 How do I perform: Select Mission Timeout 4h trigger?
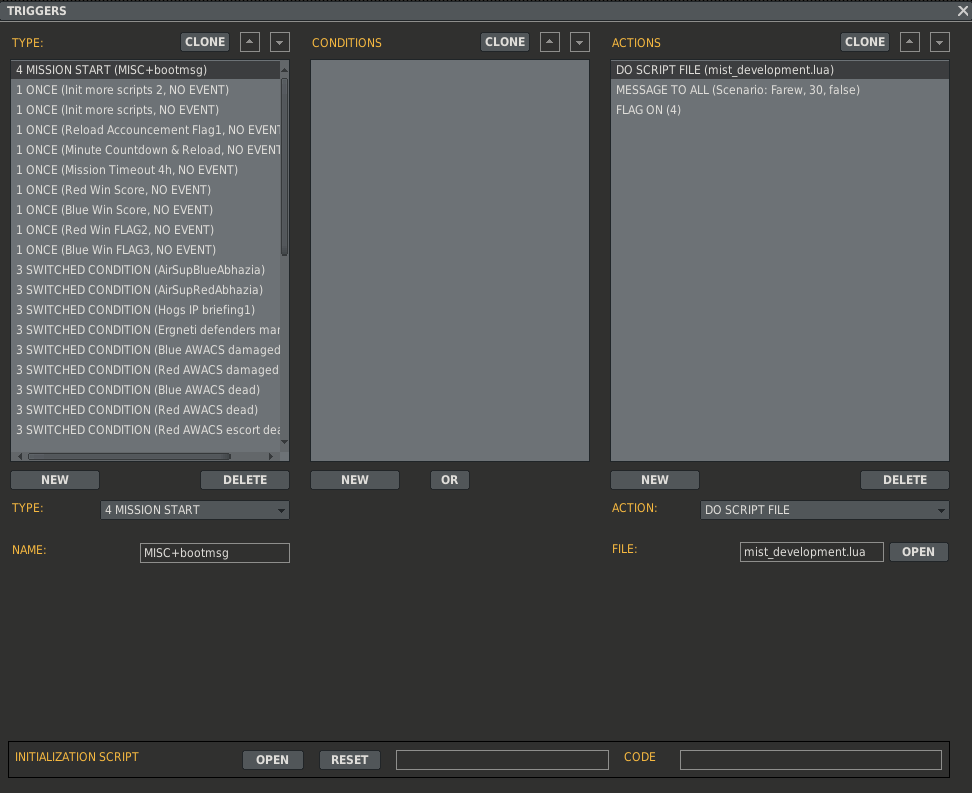point(146,170)
